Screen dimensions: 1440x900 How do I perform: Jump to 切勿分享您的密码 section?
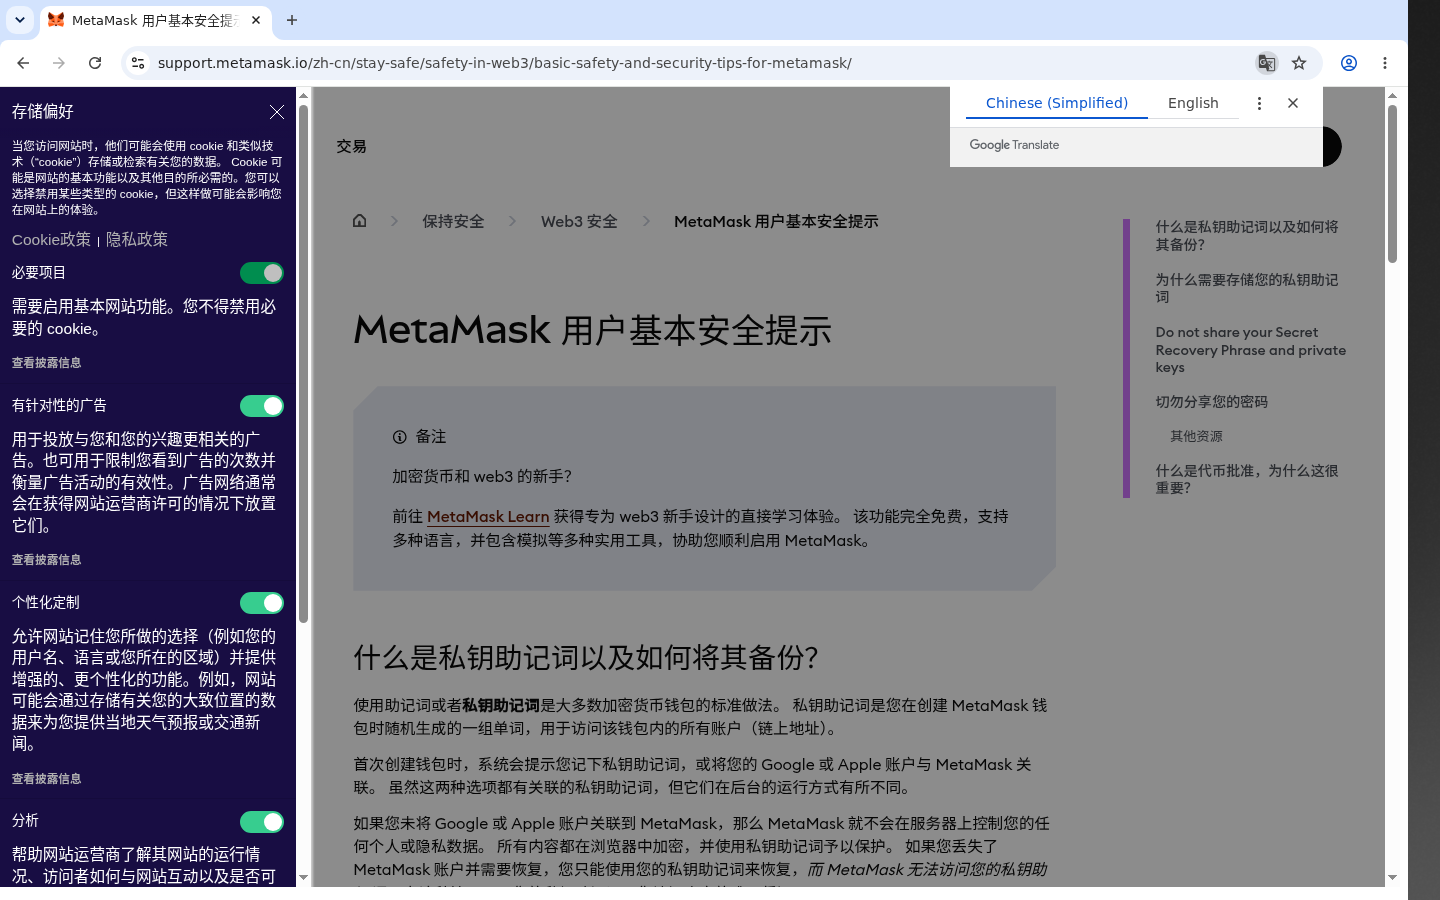pyautogui.click(x=1212, y=402)
